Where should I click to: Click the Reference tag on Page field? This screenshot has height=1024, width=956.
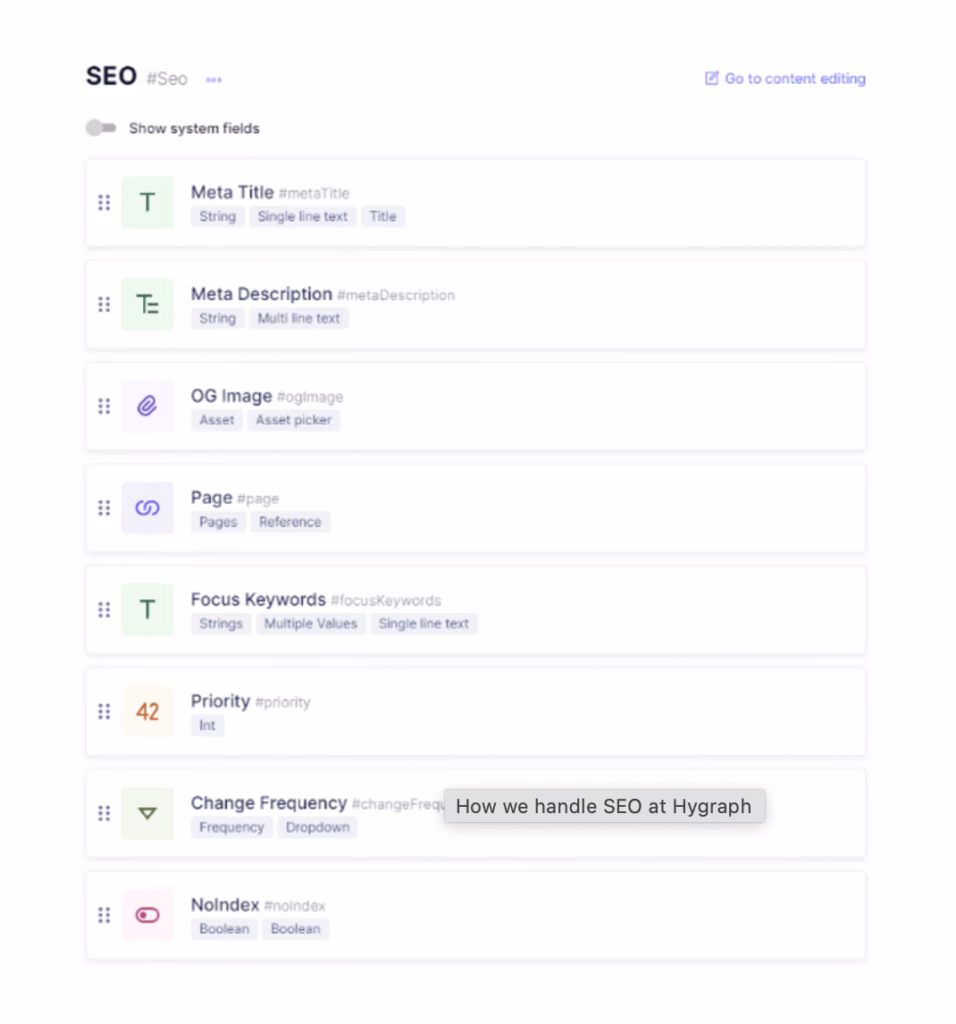click(290, 522)
